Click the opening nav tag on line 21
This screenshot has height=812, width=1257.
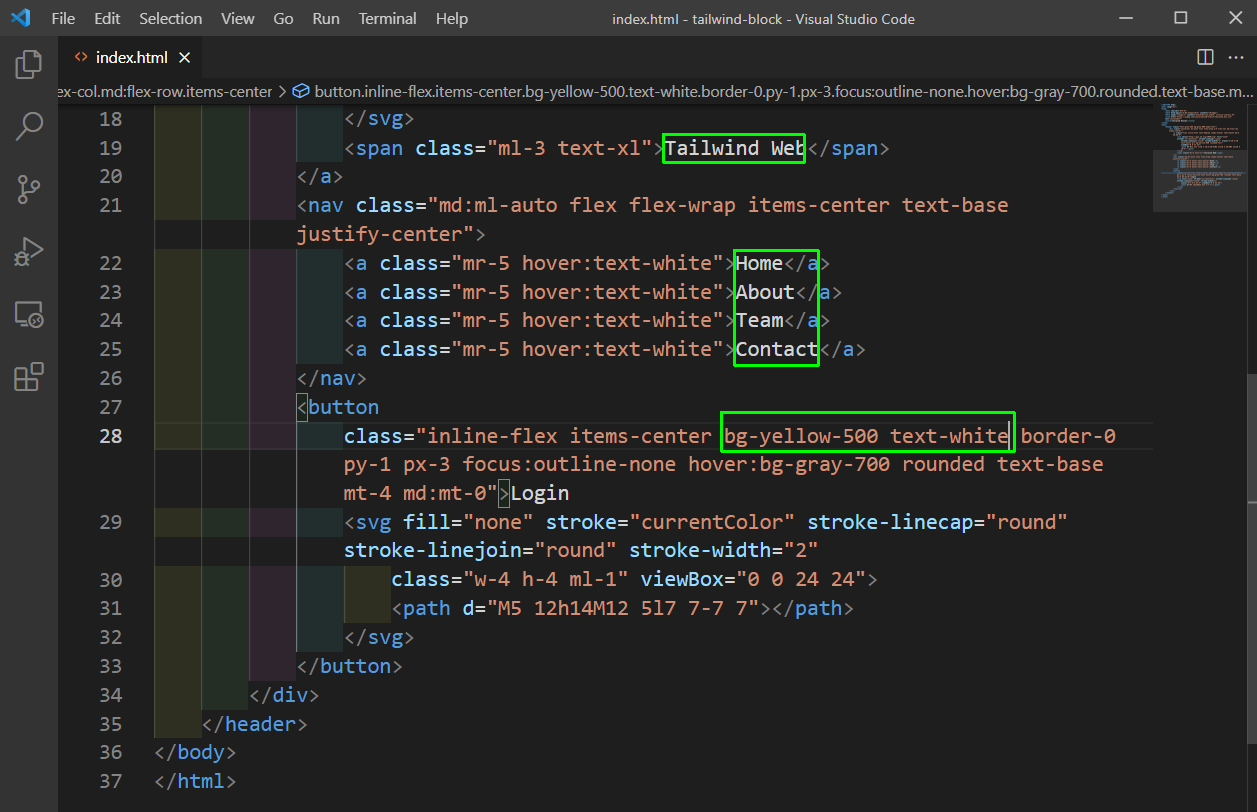click(320, 206)
